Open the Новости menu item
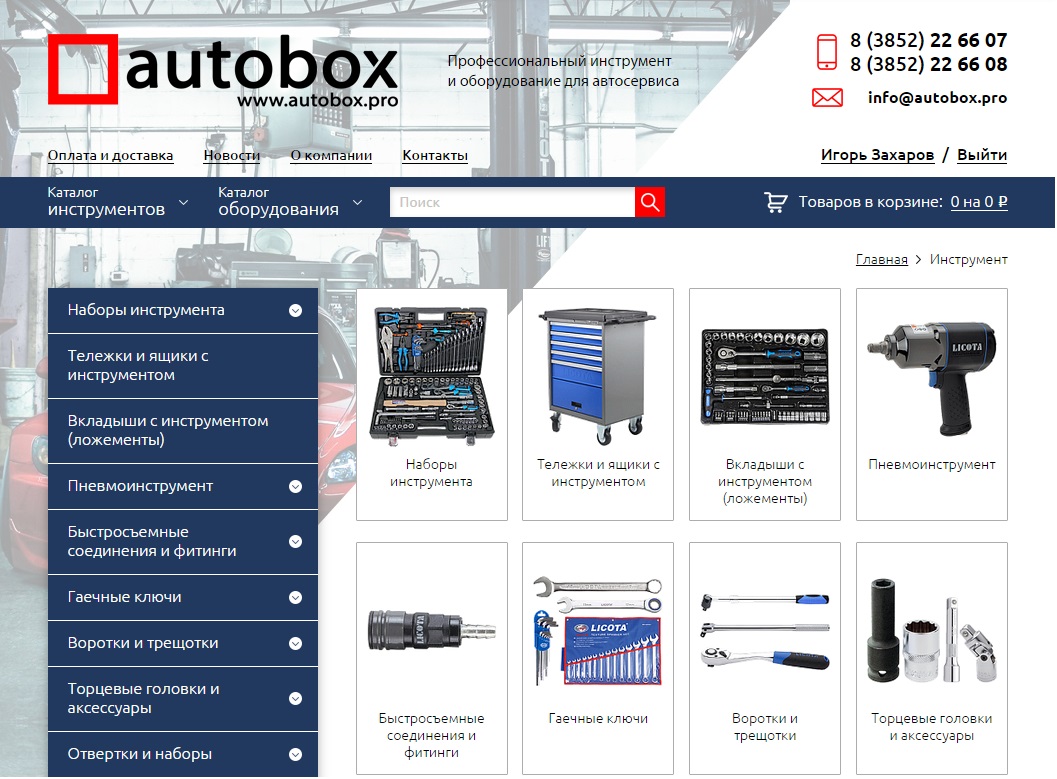 coord(231,156)
